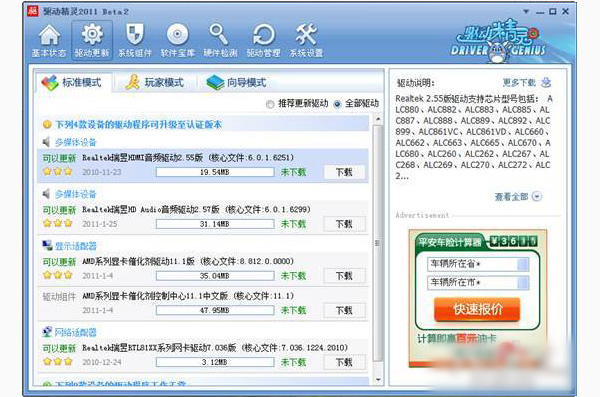Screen dimensions: 600x397
Task: Switch to the 玩家模式 tab
Action: [x=155, y=83]
